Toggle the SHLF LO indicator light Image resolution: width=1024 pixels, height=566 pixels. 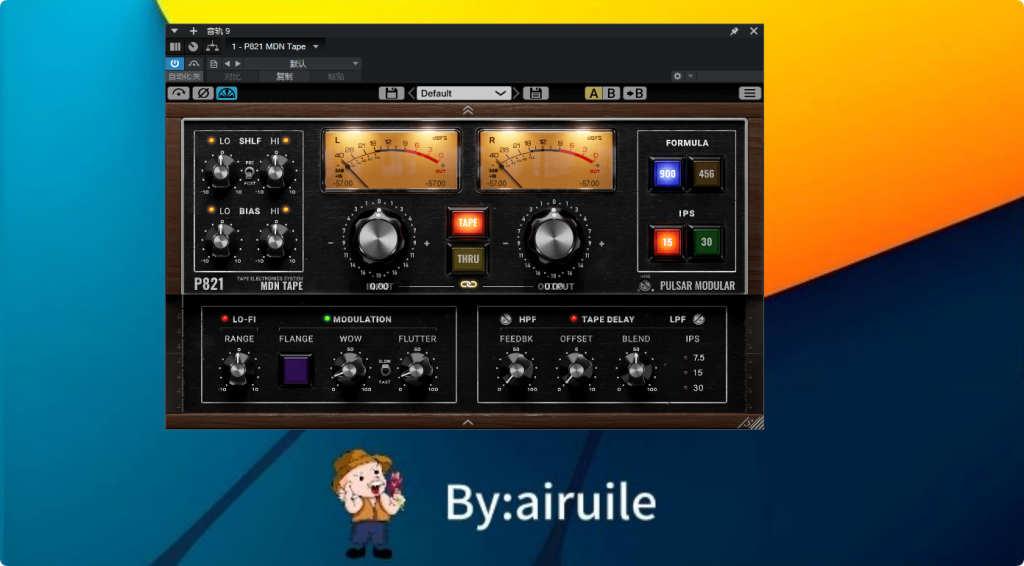point(211,140)
